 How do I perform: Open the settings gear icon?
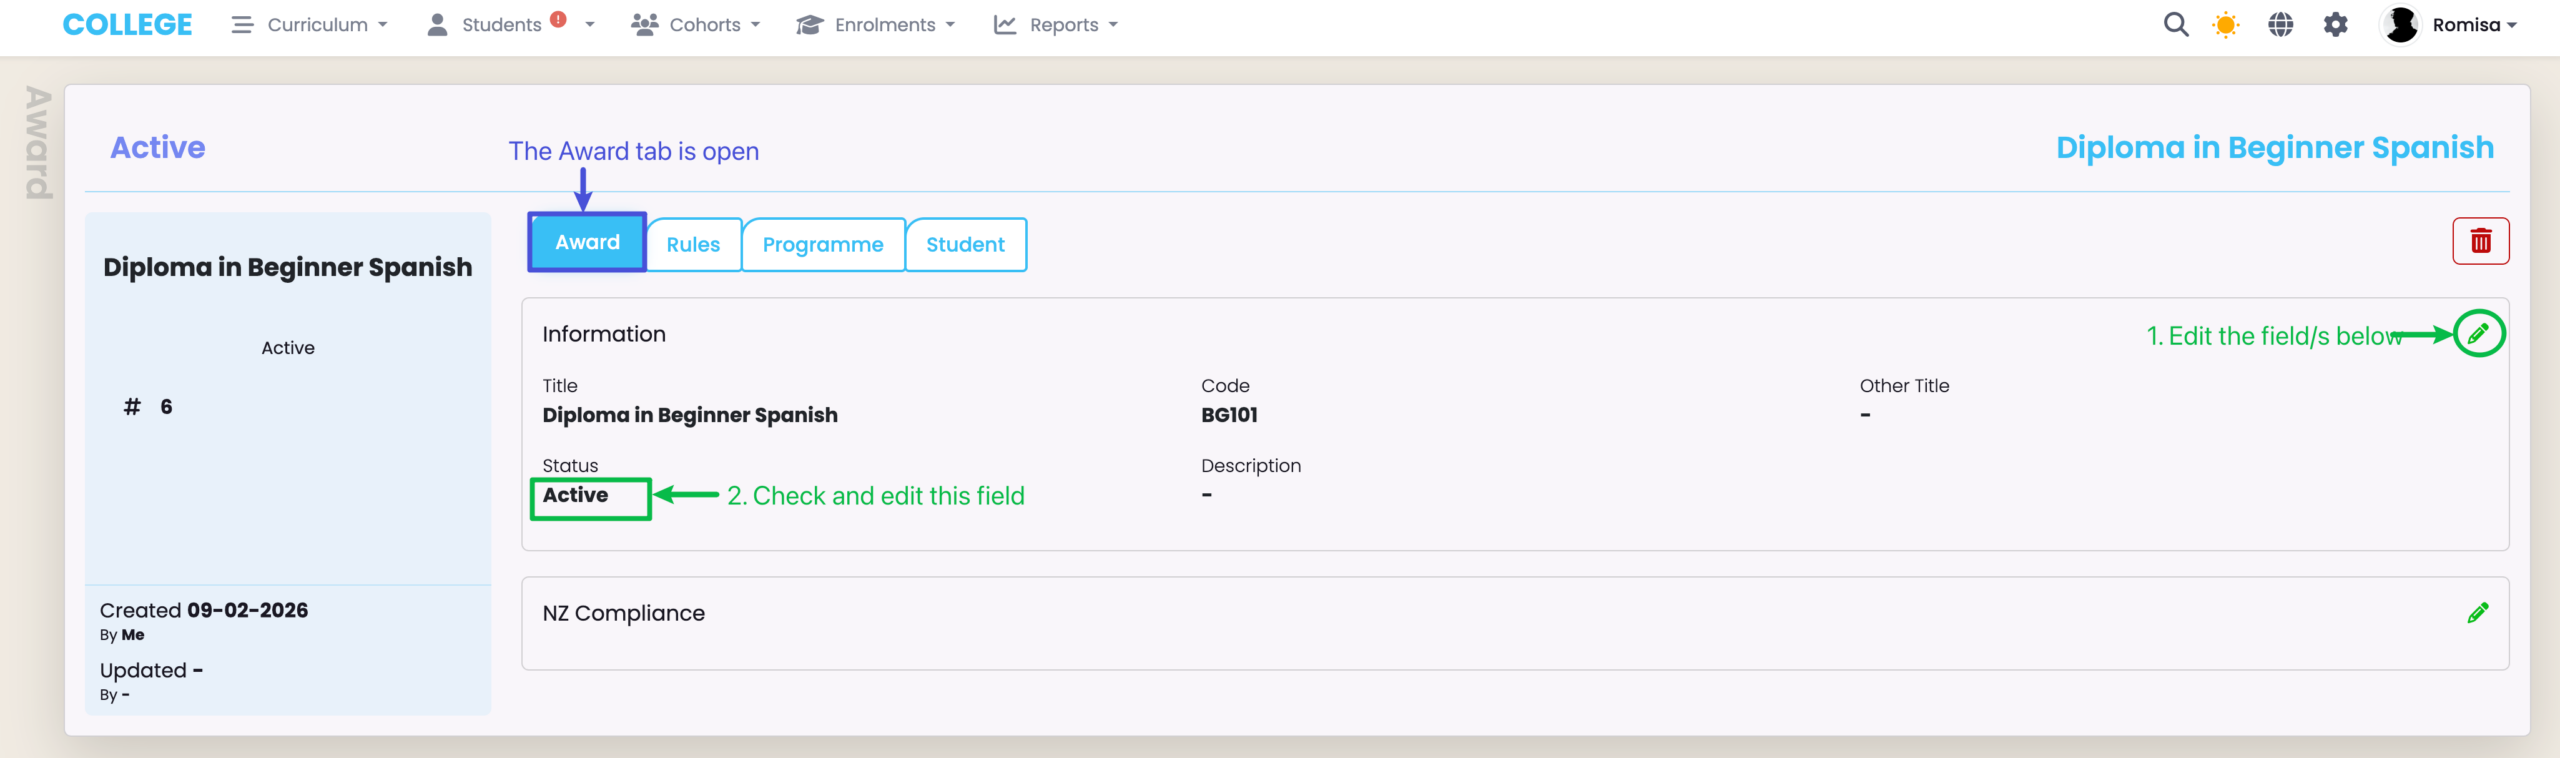point(2335,25)
